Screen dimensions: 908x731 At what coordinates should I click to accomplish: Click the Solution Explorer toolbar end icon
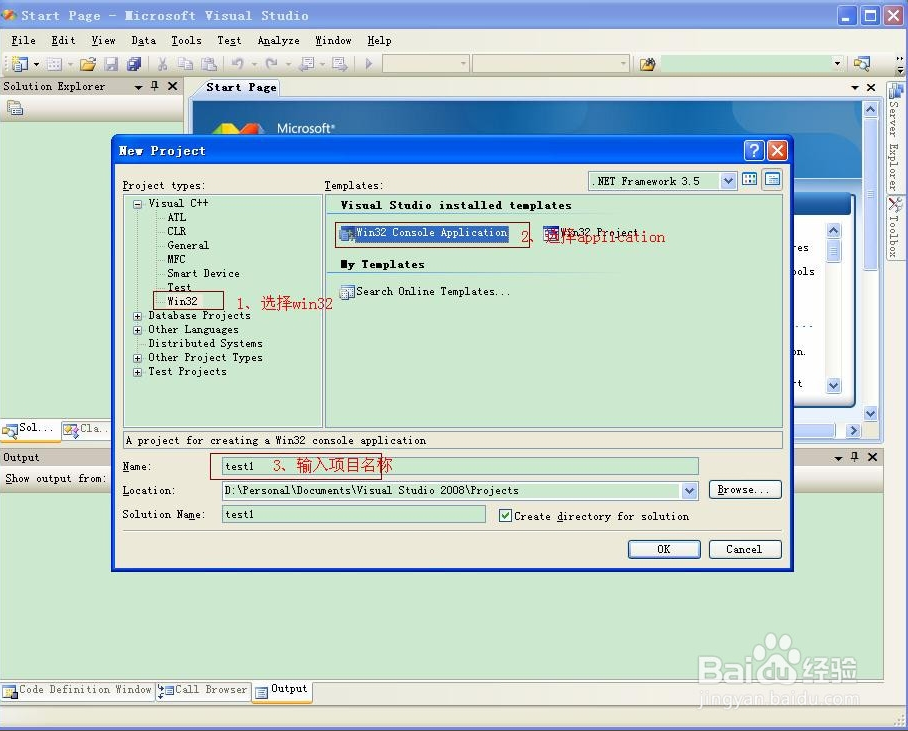(862, 64)
